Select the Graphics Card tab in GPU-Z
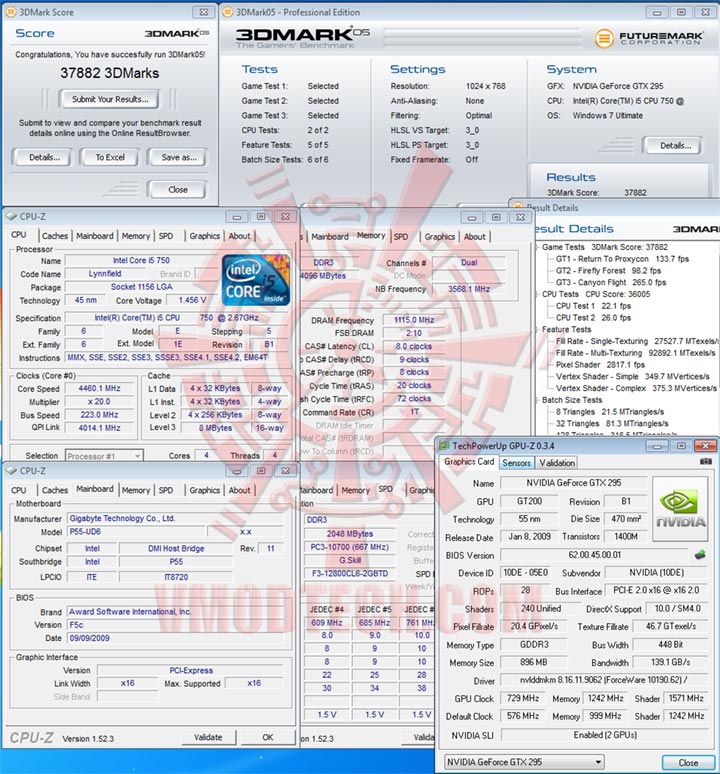Screen dimensions: 720x774 pos(469,462)
